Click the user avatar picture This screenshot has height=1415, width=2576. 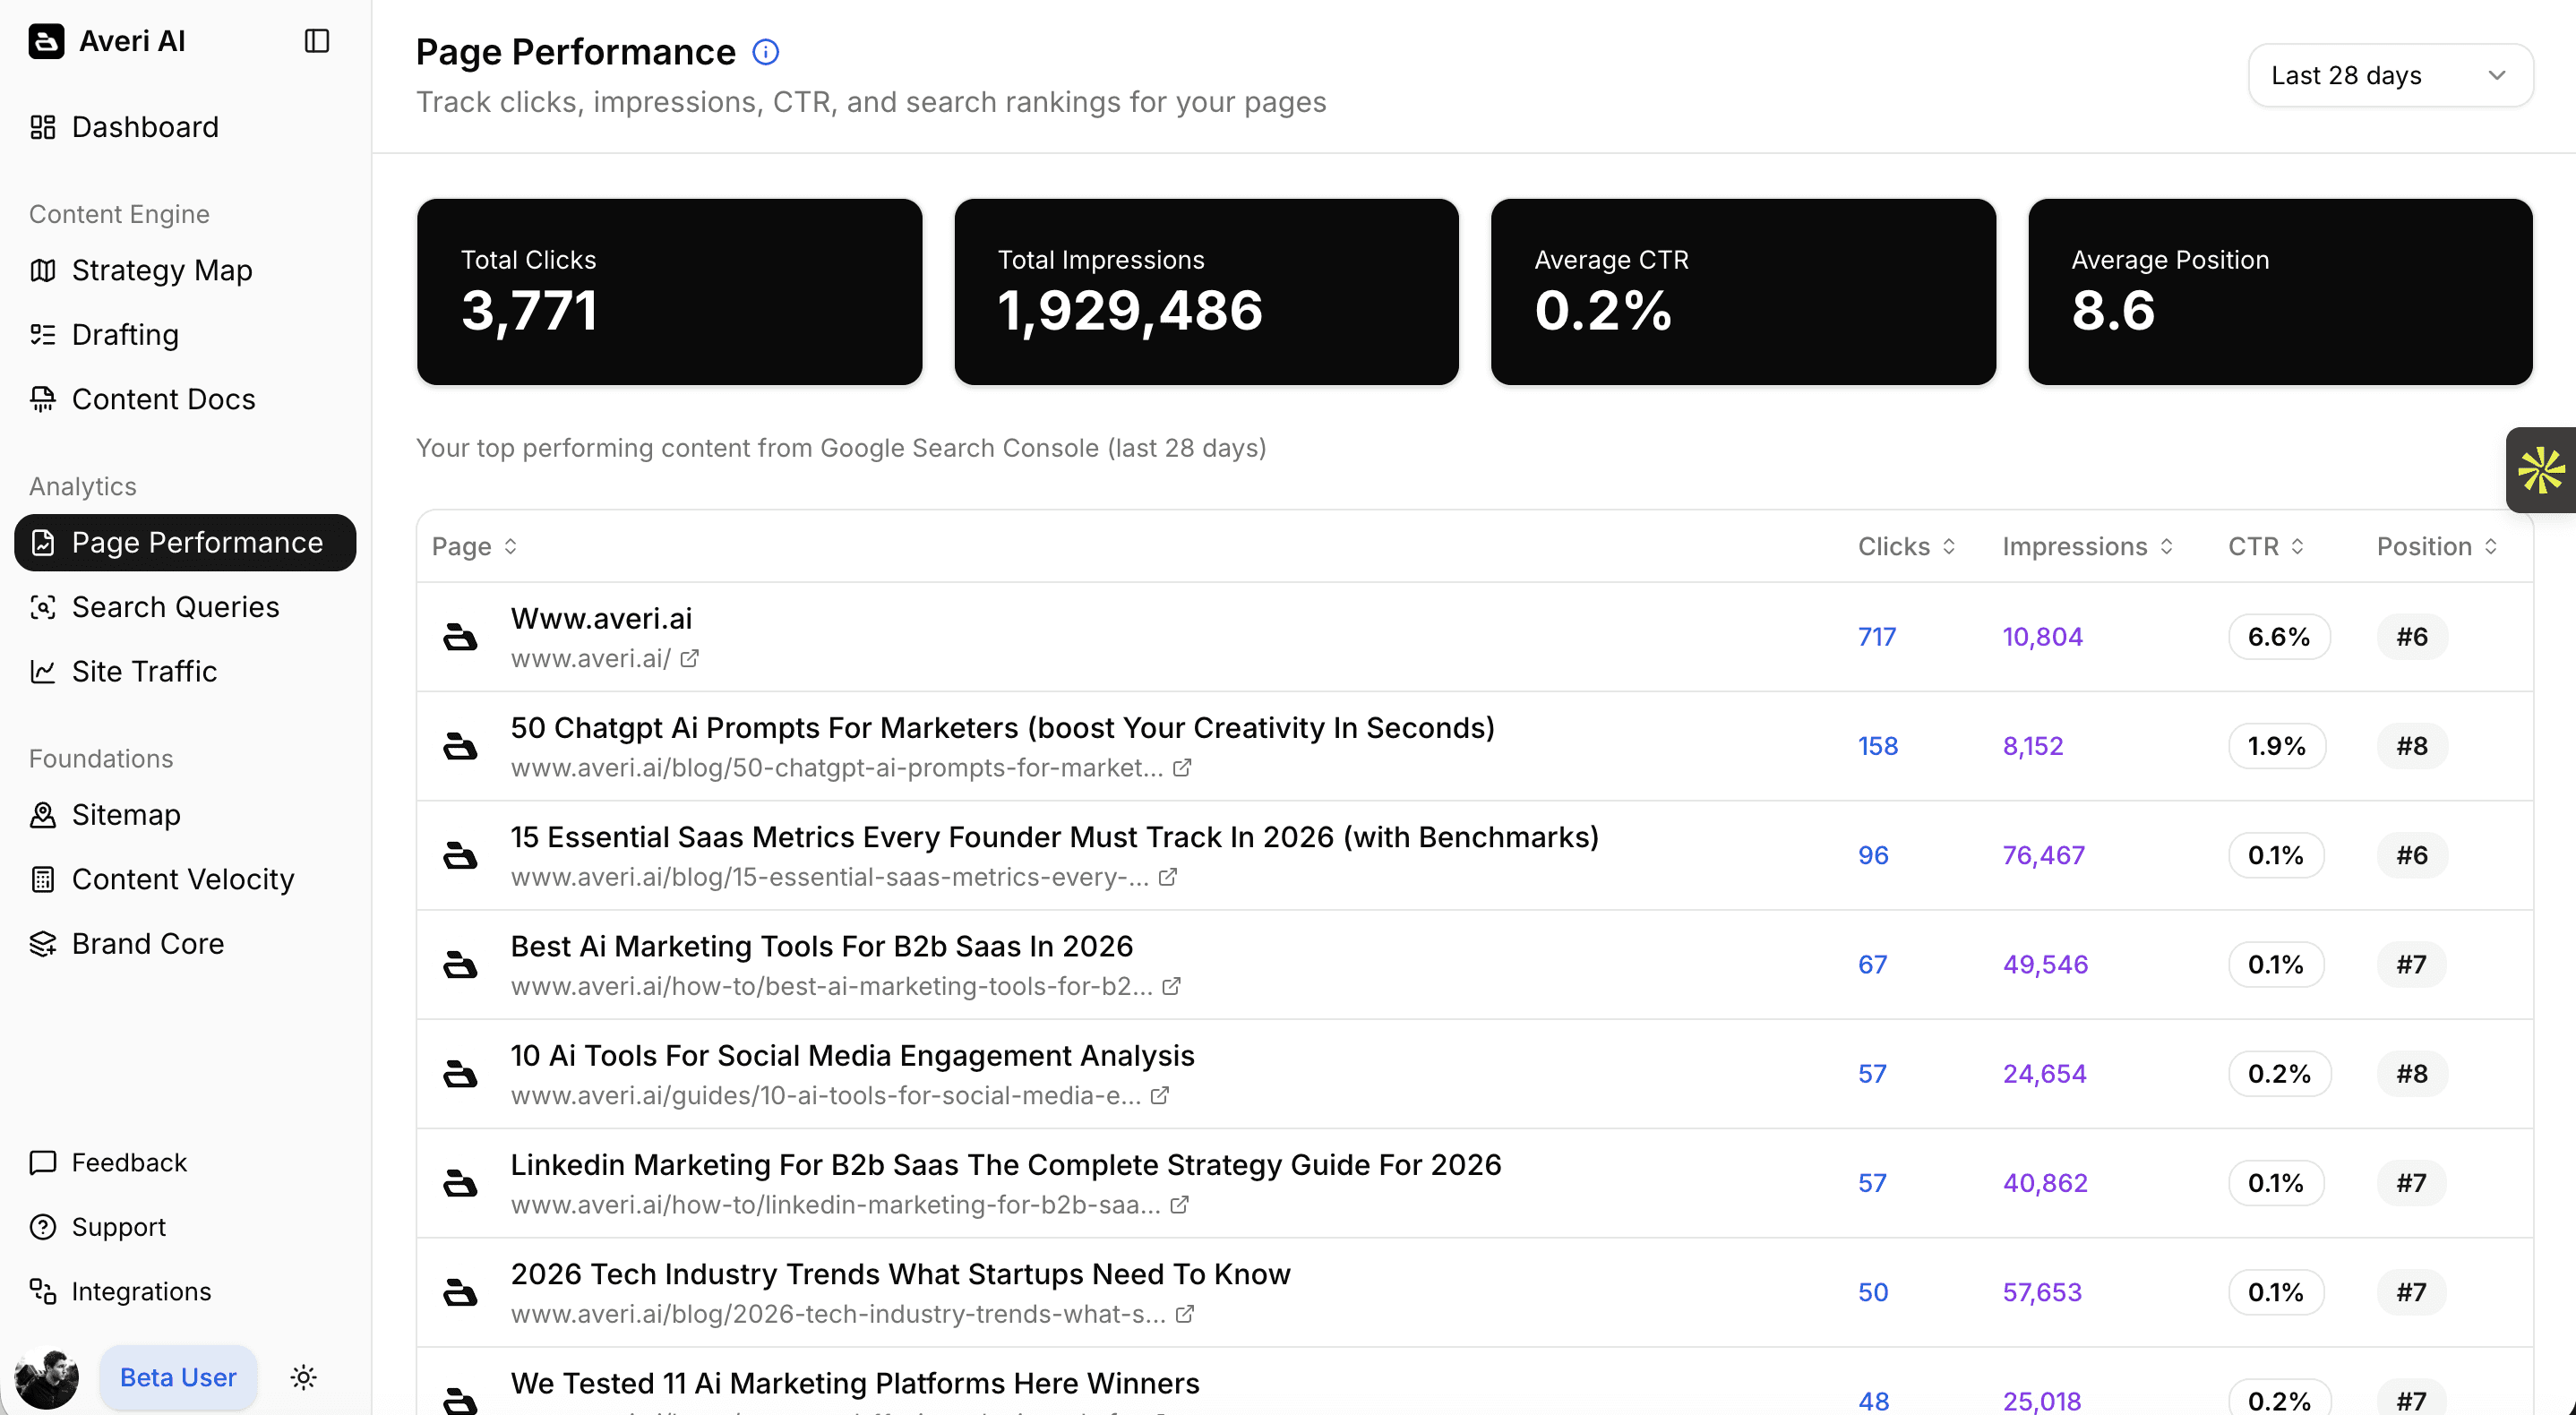[46, 1377]
